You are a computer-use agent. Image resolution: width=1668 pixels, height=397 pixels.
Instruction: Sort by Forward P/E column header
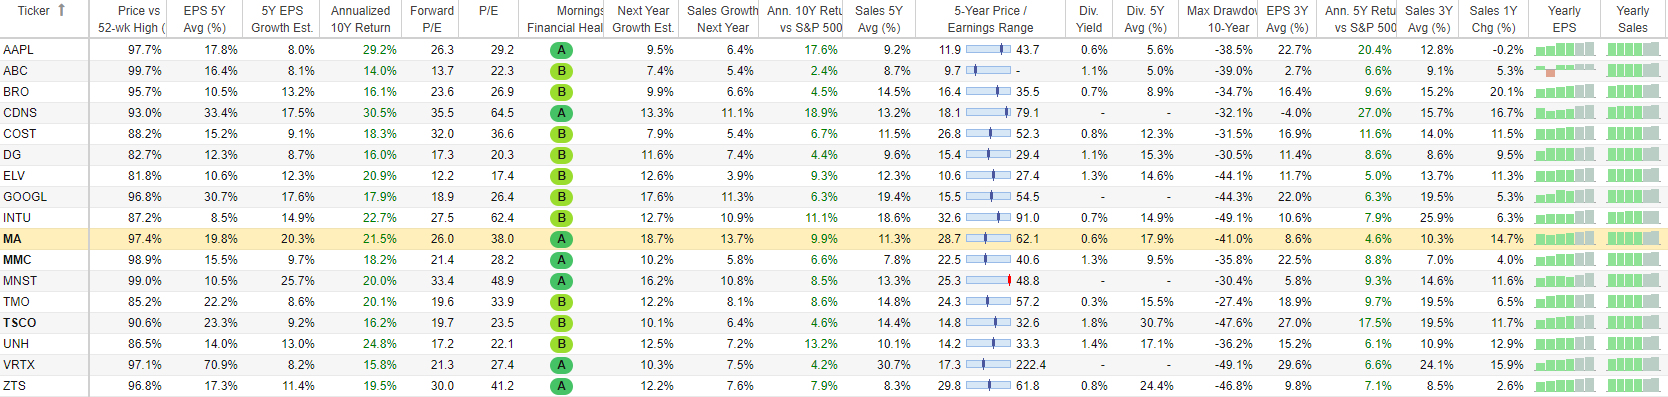pyautogui.click(x=432, y=19)
